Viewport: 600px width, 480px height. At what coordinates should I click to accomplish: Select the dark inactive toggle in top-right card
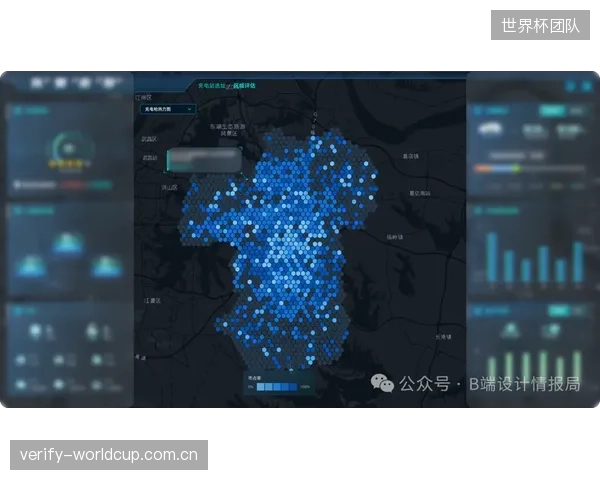pos(577,111)
